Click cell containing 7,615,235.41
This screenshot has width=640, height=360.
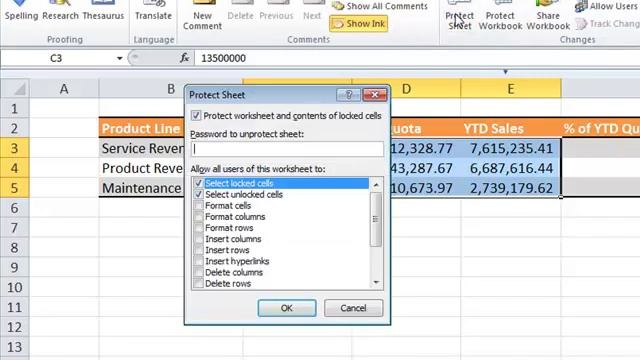[511, 148]
